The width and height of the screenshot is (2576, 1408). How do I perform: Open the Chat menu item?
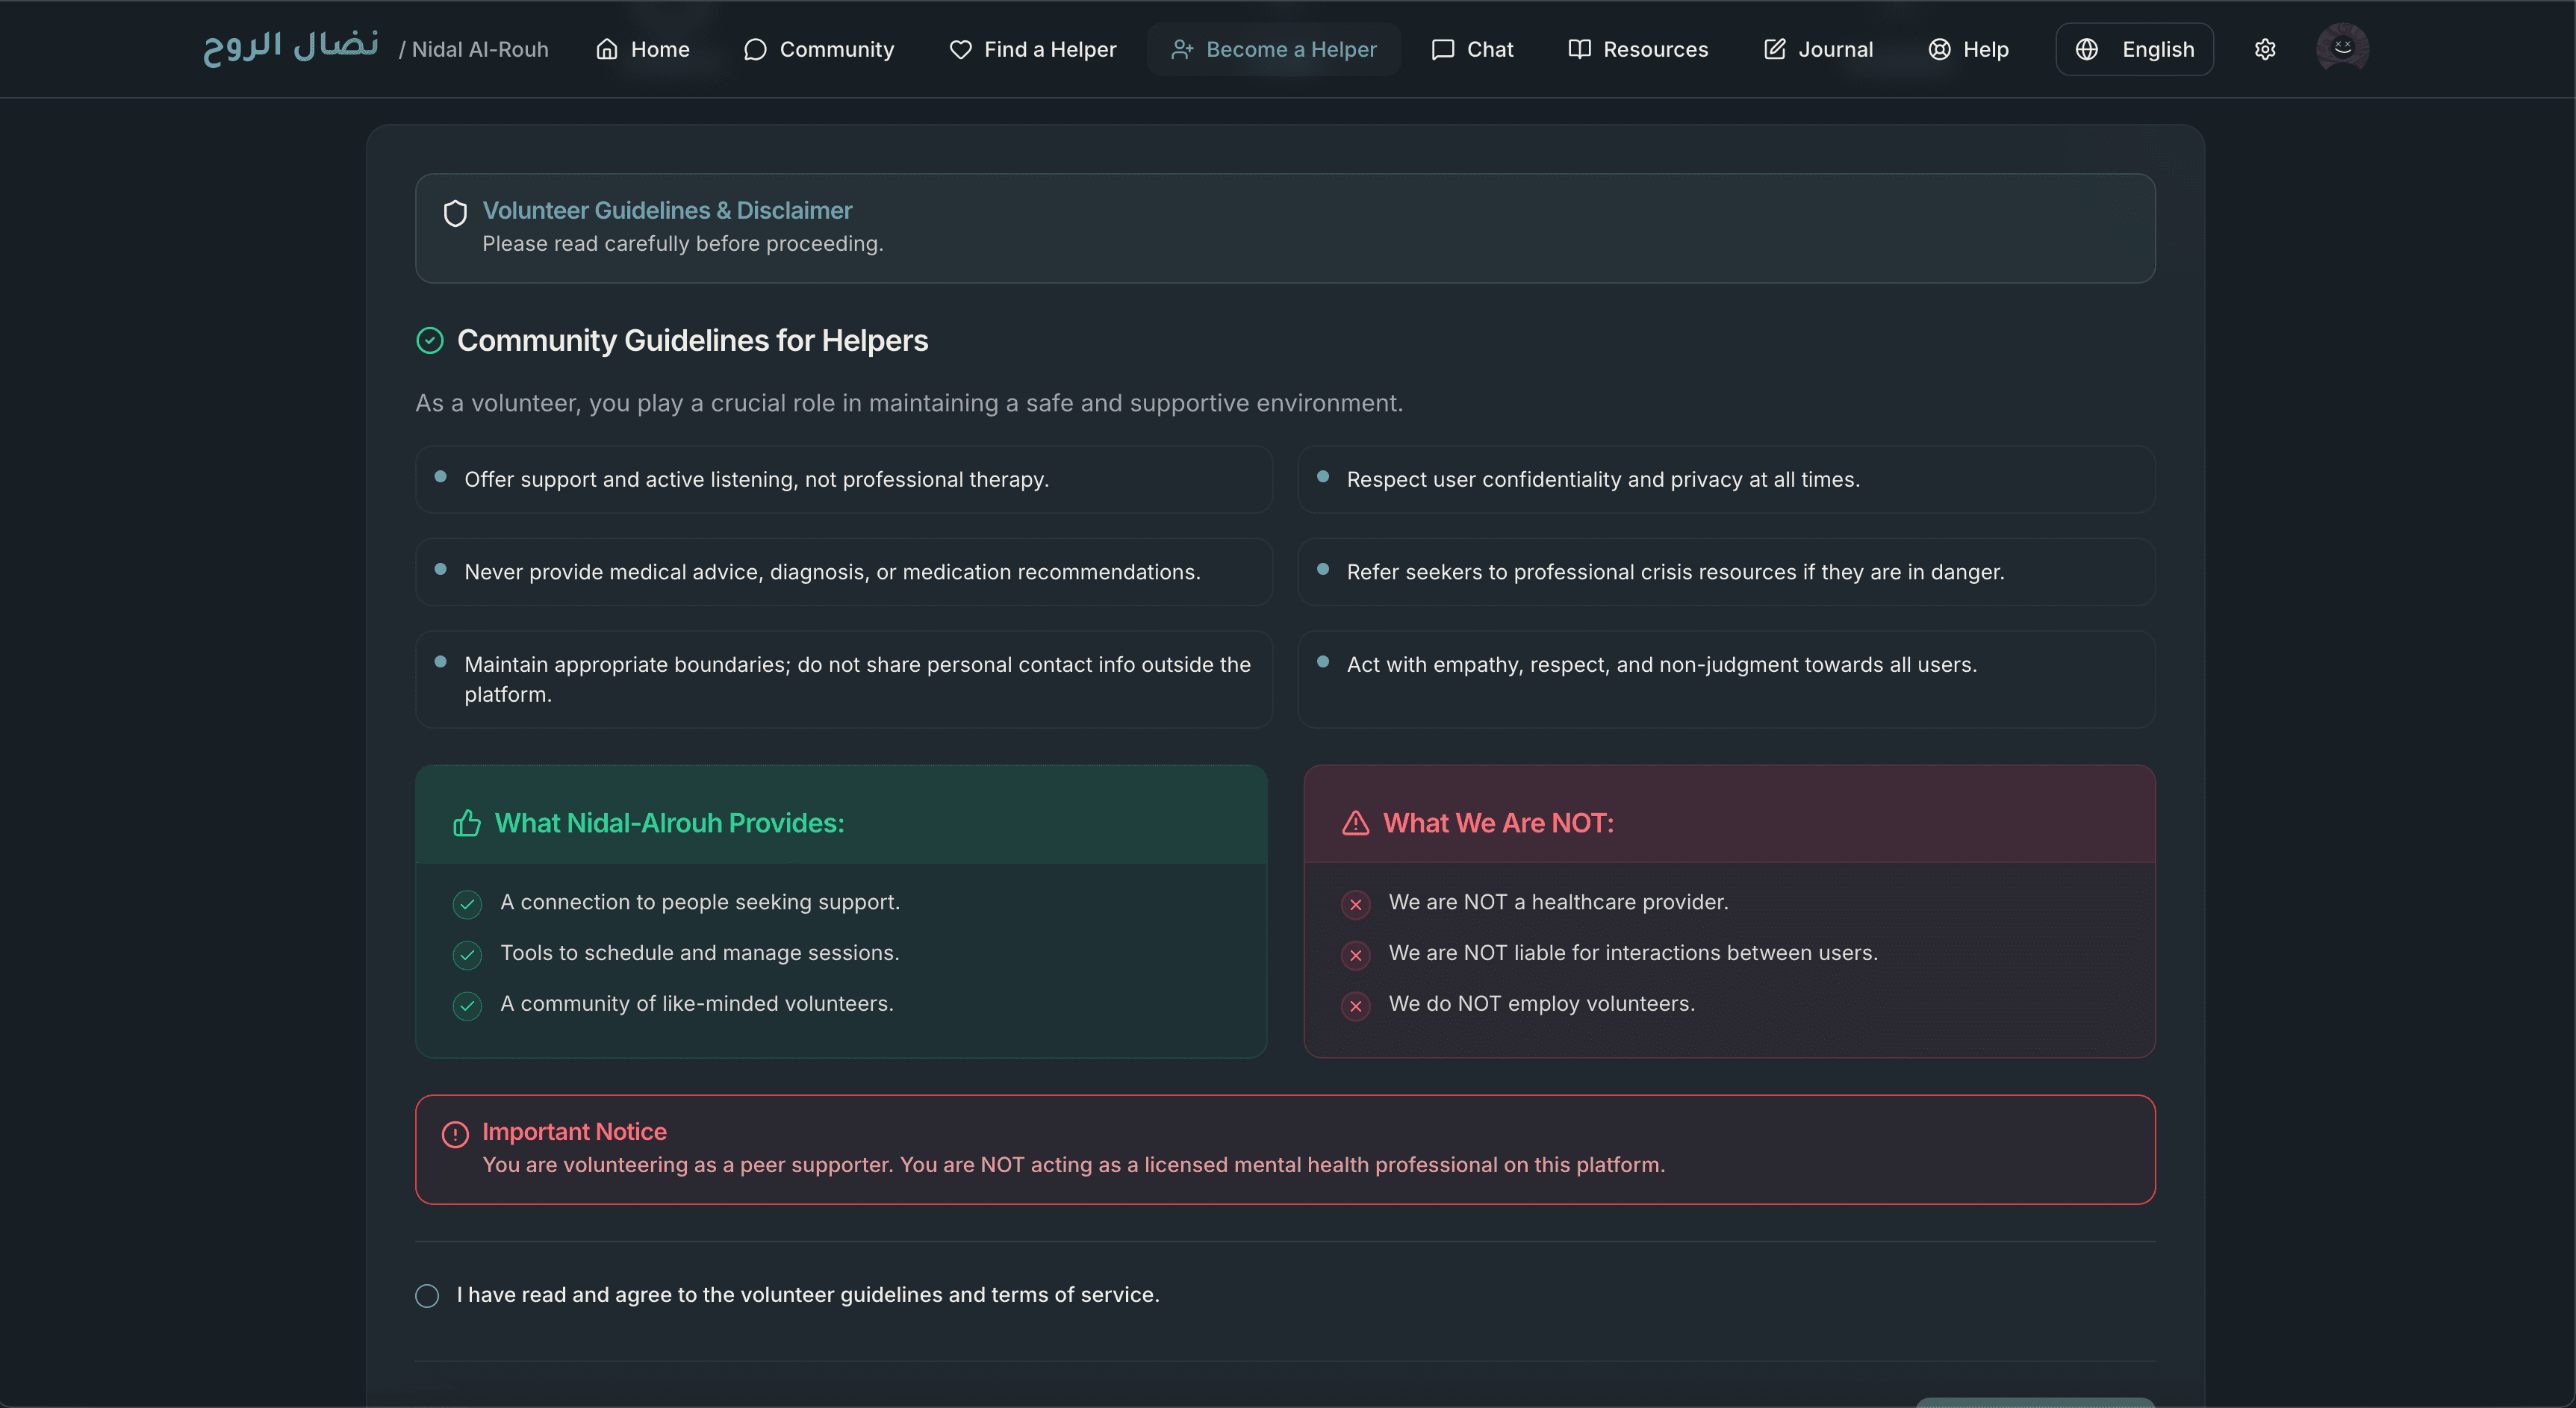coord(1472,49)
